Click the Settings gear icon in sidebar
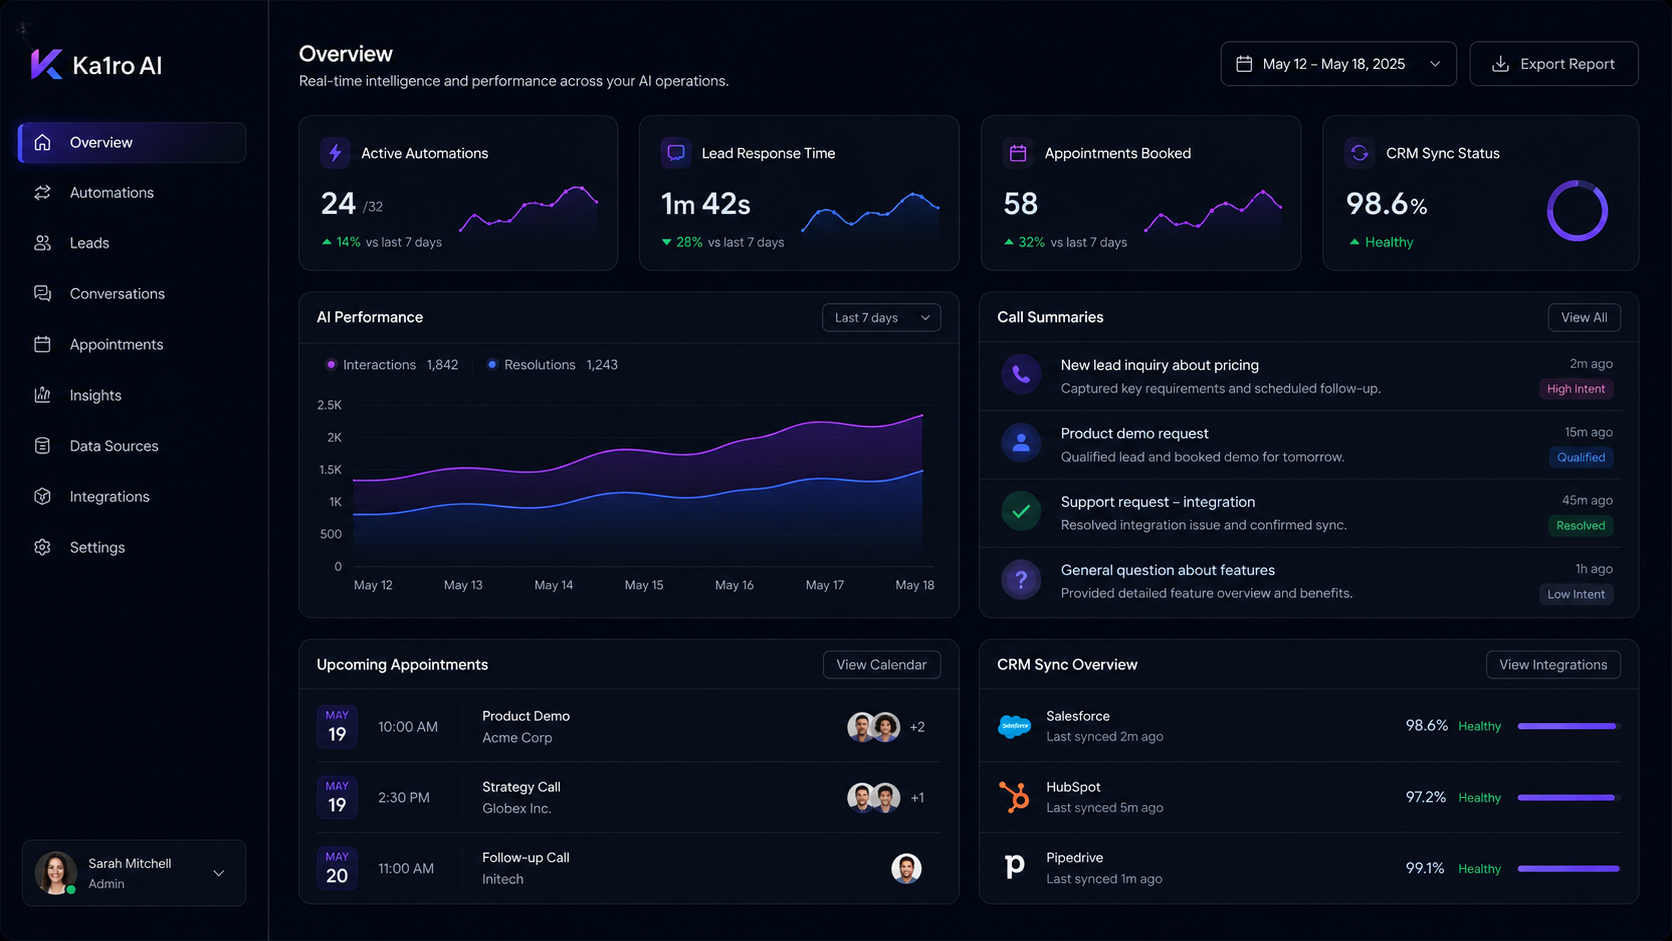 42,547
